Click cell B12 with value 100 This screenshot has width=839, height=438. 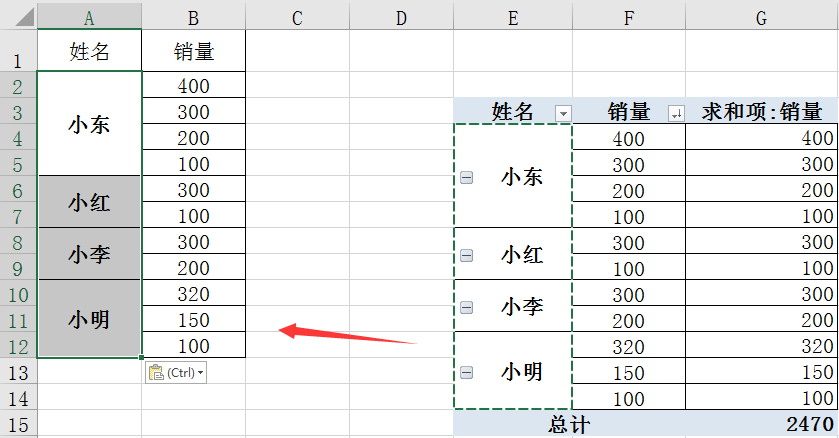193,345
